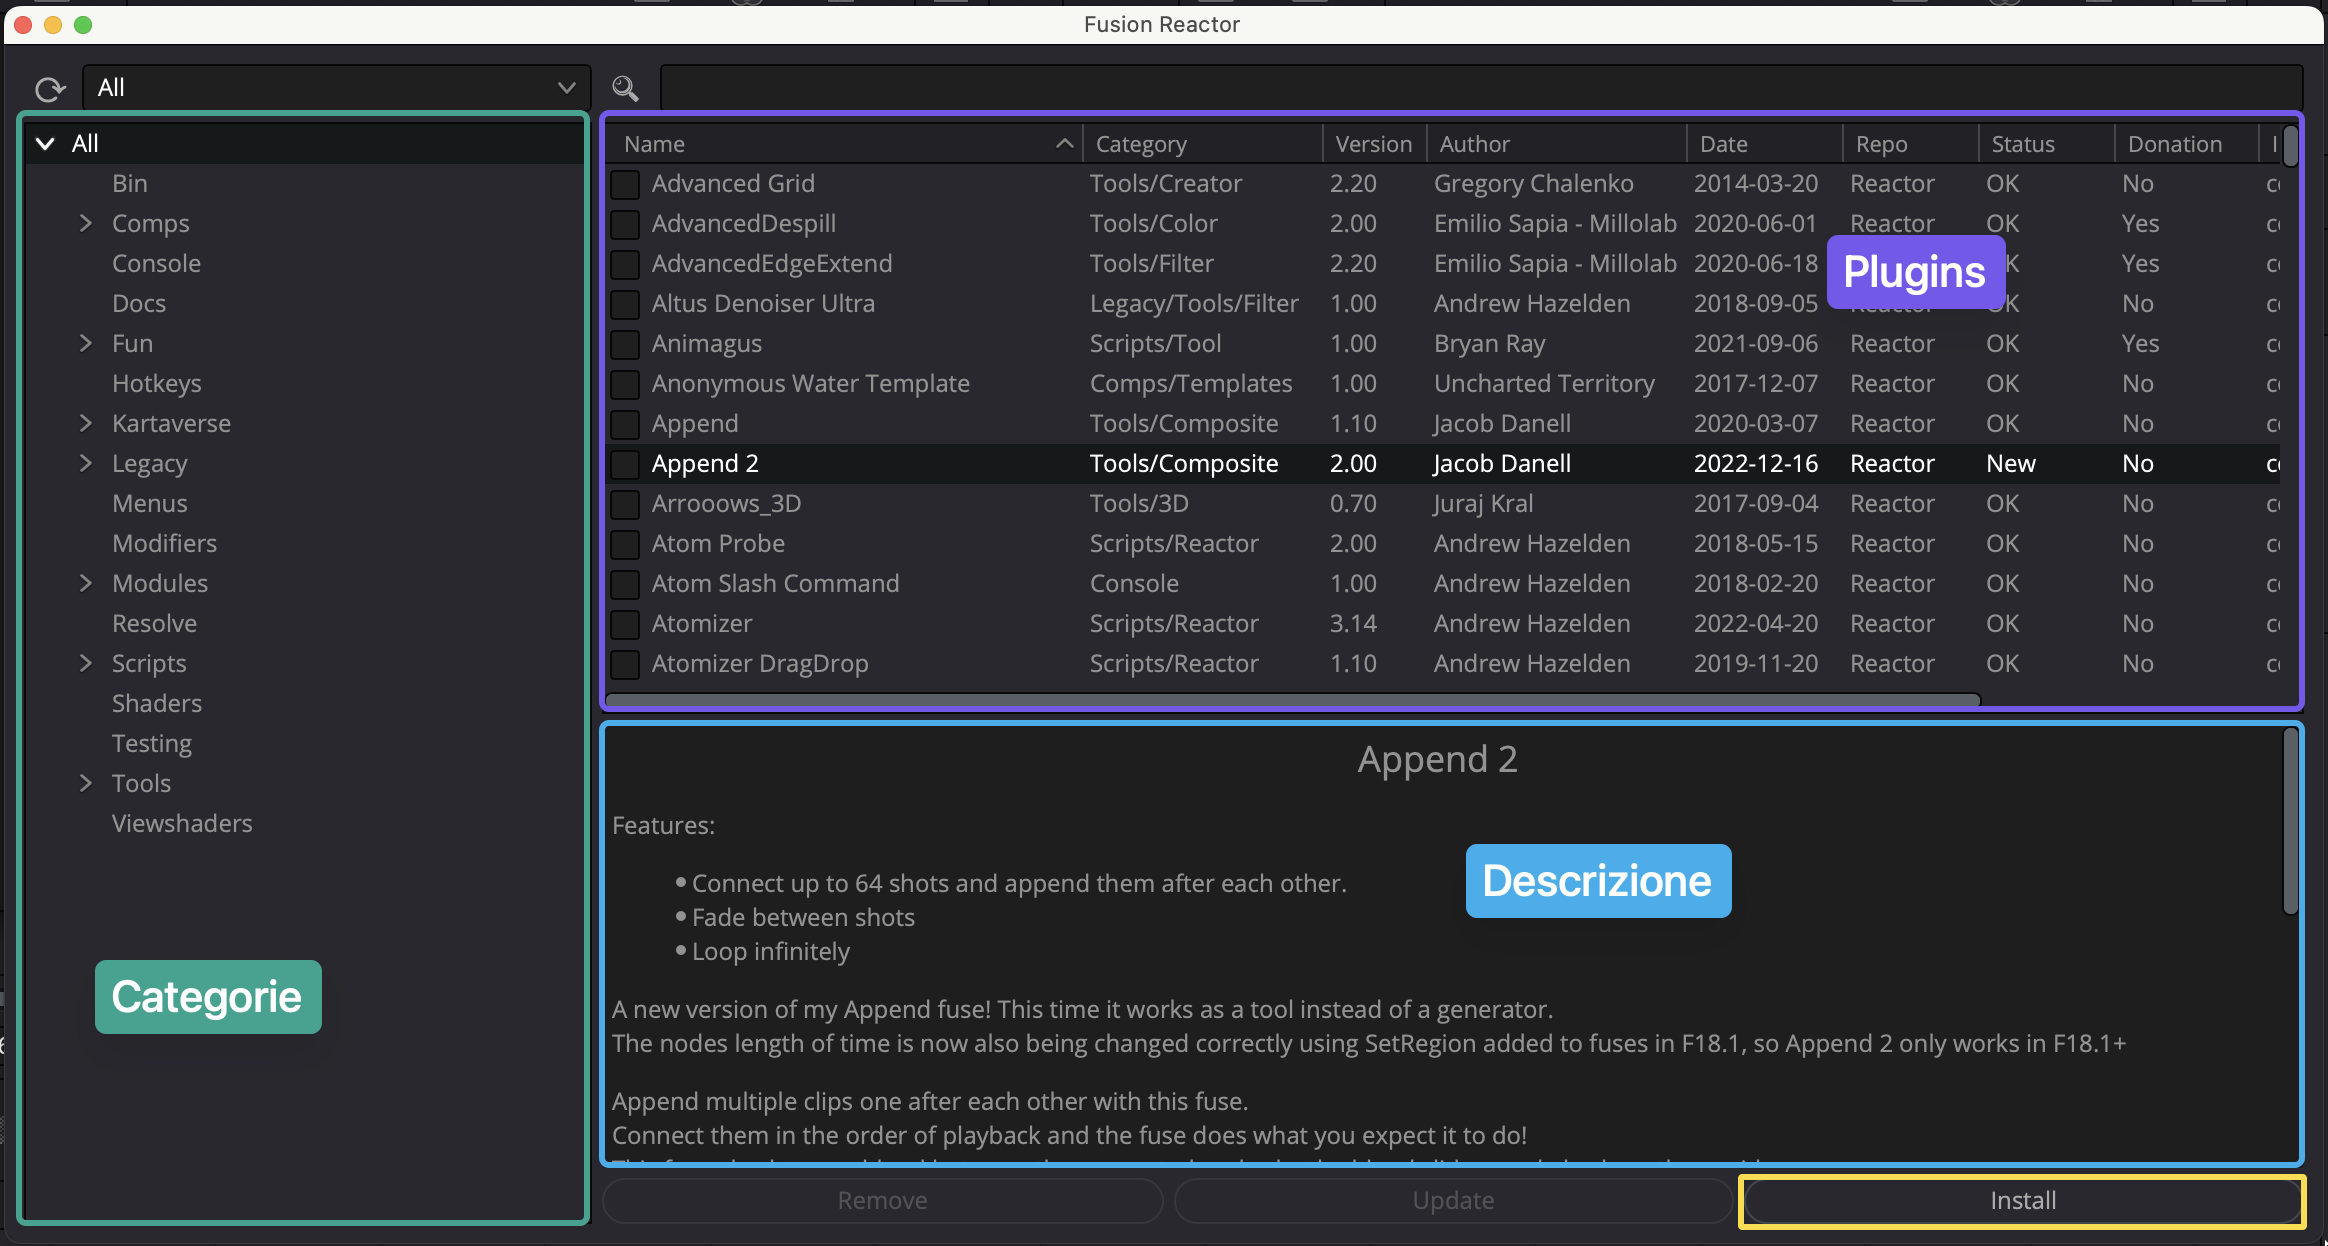Viewport: 2328px width, 1246px height.
Task: Check the Advanced Grid checkbox
Action: (625, 184)
